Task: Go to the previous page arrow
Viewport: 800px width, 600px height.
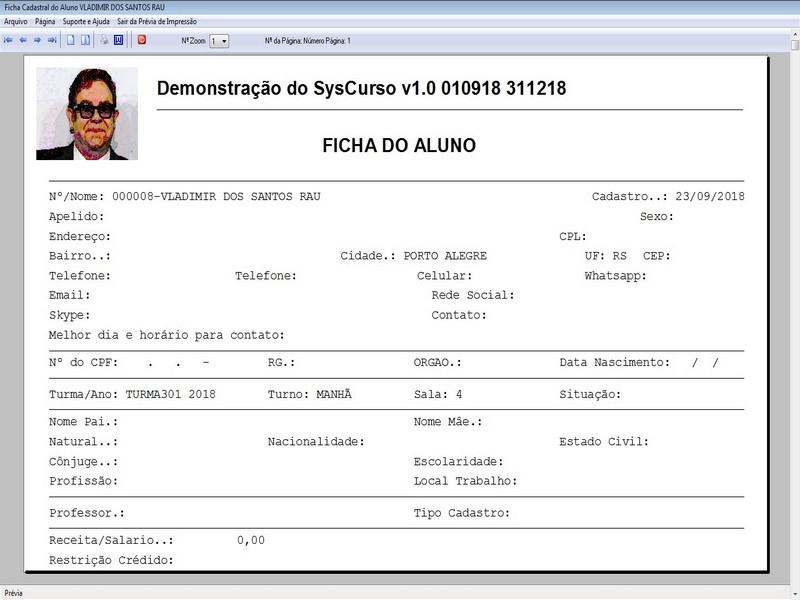Action: click(23, 40)
